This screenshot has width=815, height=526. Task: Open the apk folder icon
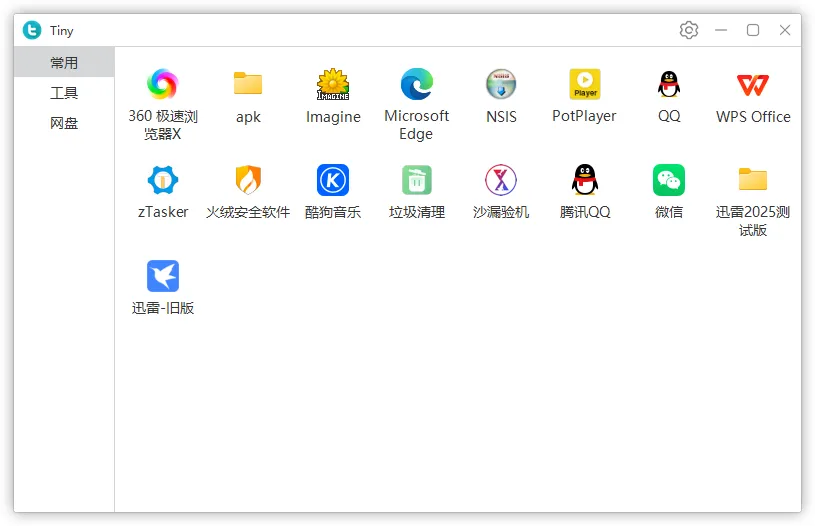[x=248, y=83]
